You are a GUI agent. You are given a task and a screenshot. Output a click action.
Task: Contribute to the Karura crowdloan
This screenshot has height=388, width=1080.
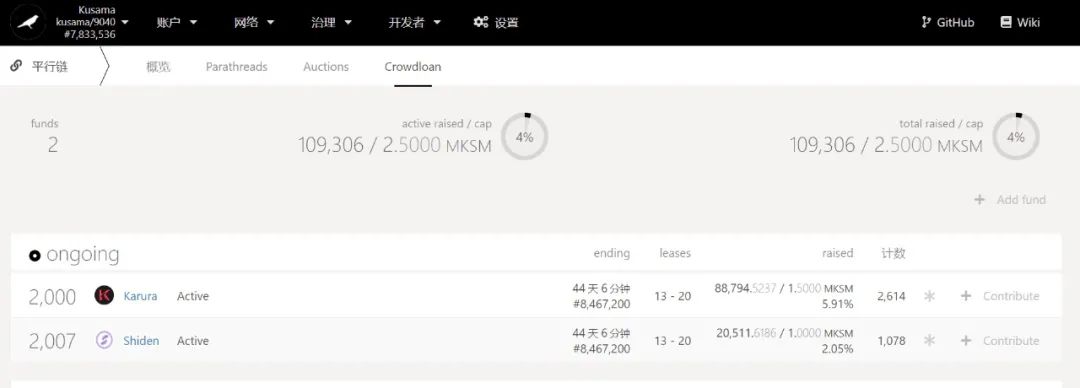coord(999,296)
